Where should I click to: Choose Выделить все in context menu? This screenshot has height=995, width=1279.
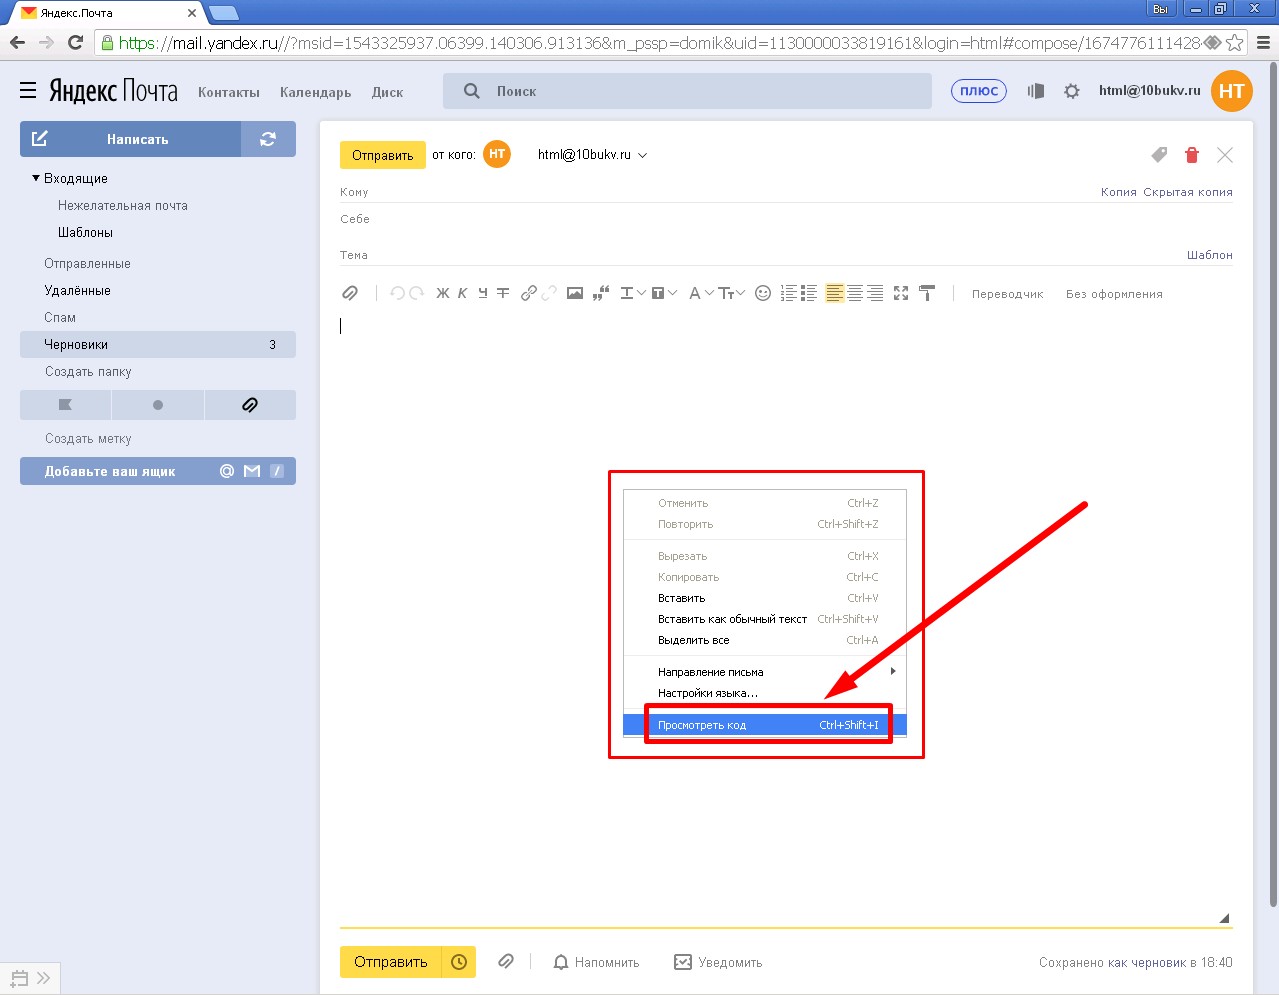tap(765, 640)
